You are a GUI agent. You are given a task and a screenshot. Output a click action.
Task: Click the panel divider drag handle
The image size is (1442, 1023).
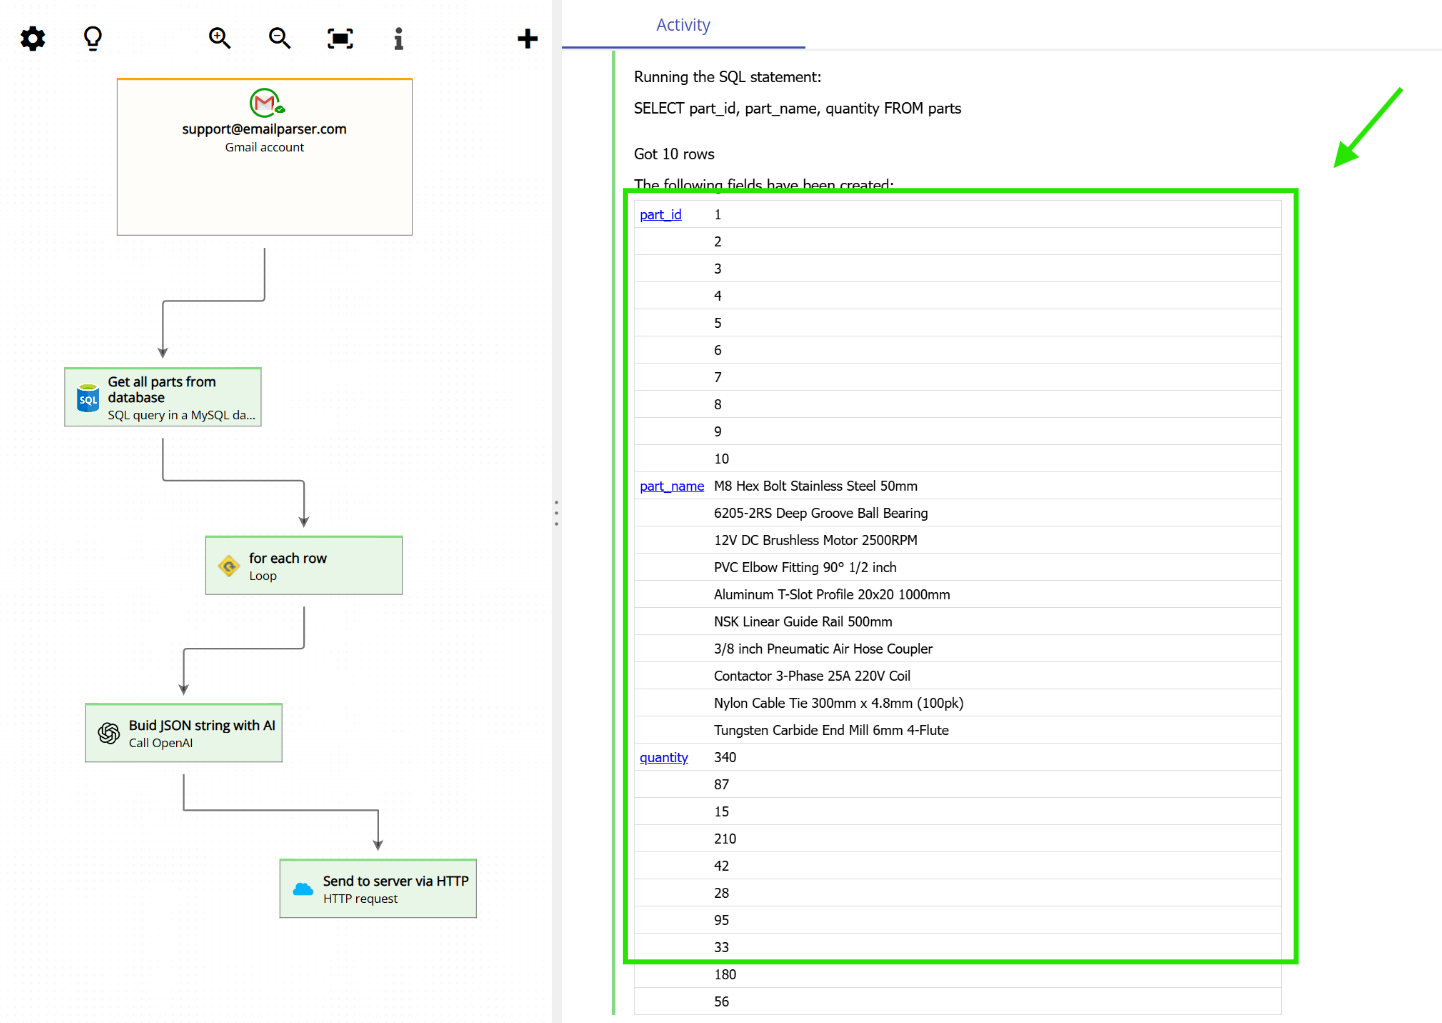tap(556, 513)
